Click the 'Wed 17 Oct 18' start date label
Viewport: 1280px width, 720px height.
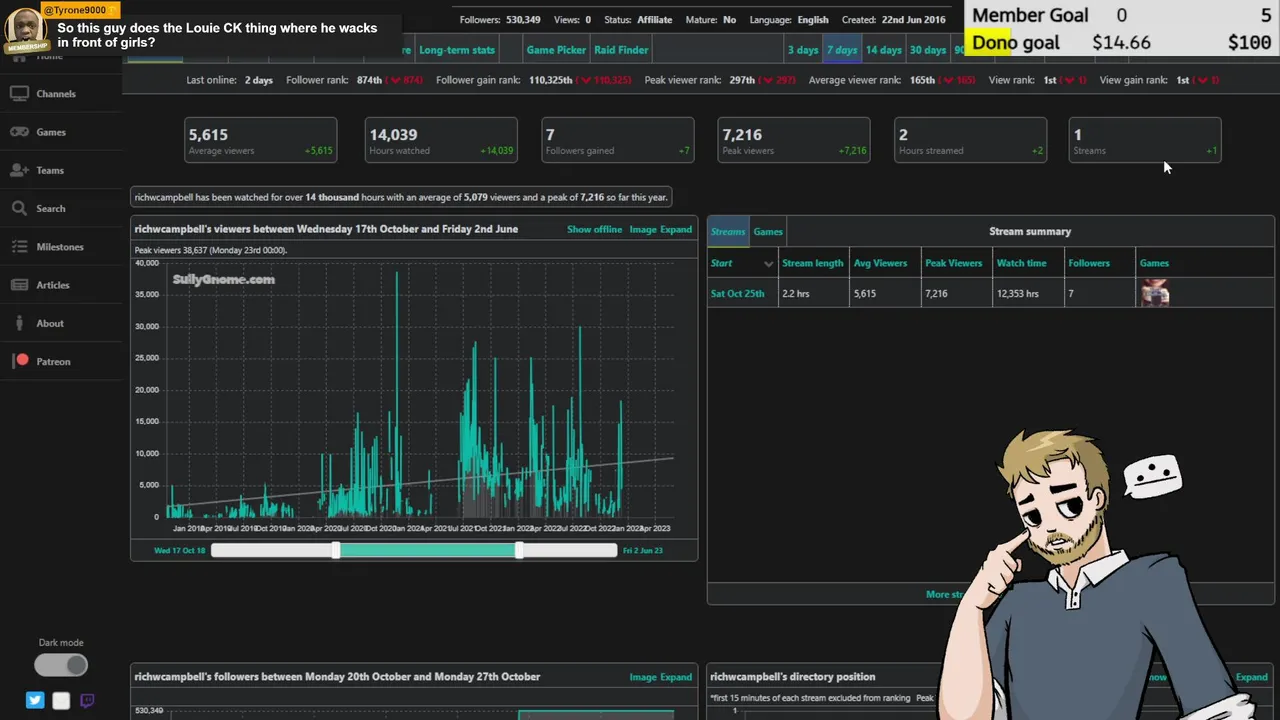coord(180,551)
